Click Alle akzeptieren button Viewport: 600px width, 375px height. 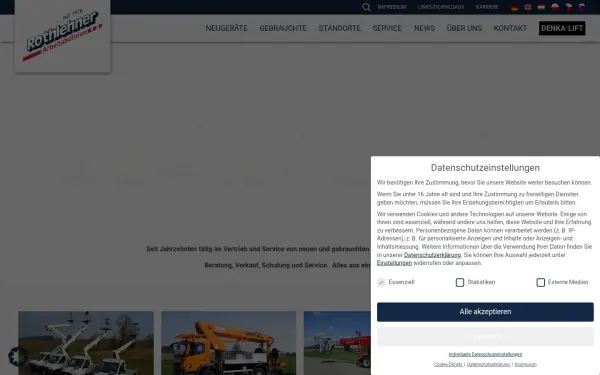pyautogui.click(x=485, y=312)
